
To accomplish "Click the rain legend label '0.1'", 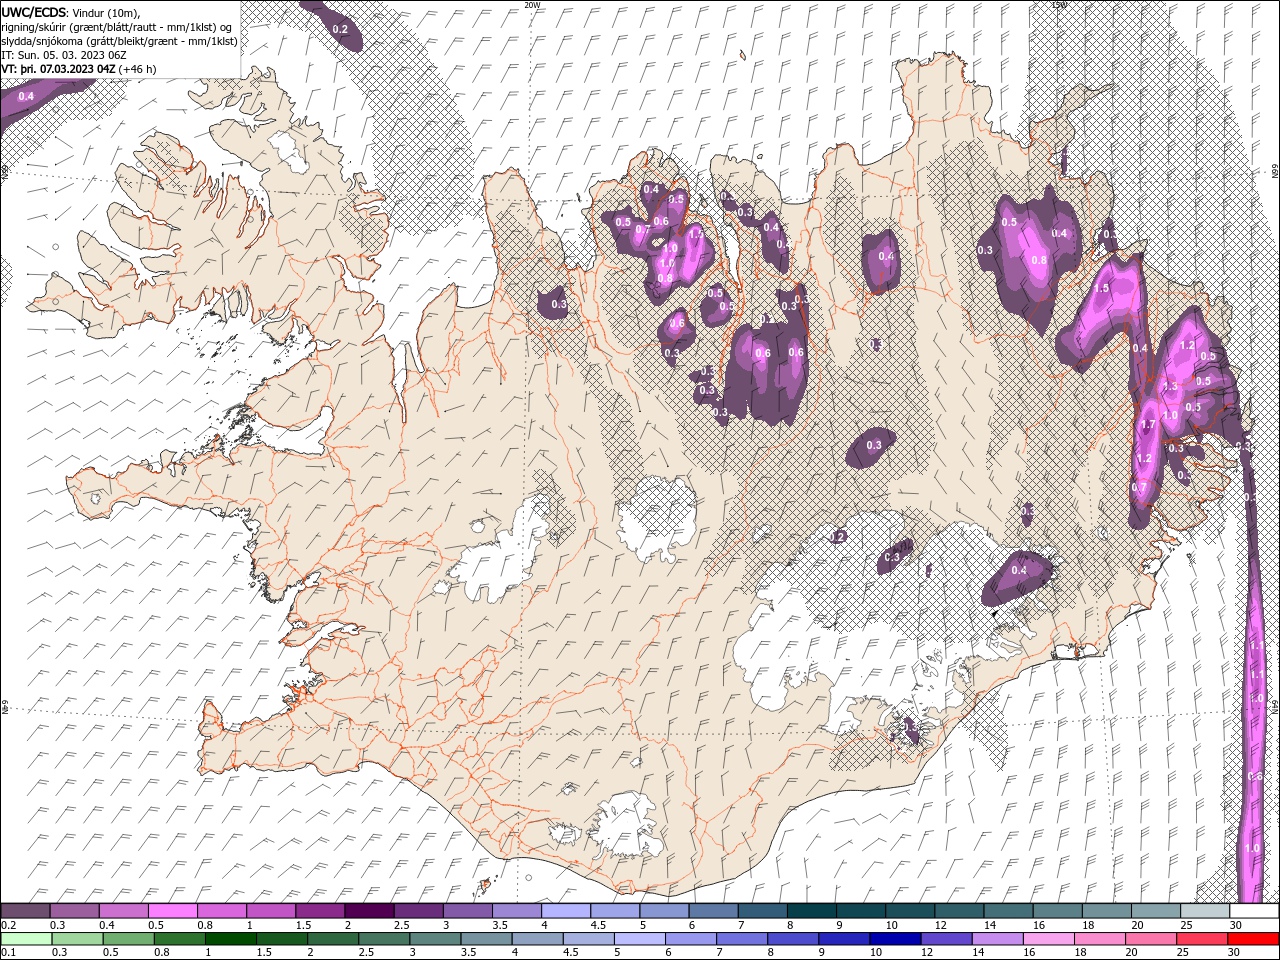I will pos(7,952).
